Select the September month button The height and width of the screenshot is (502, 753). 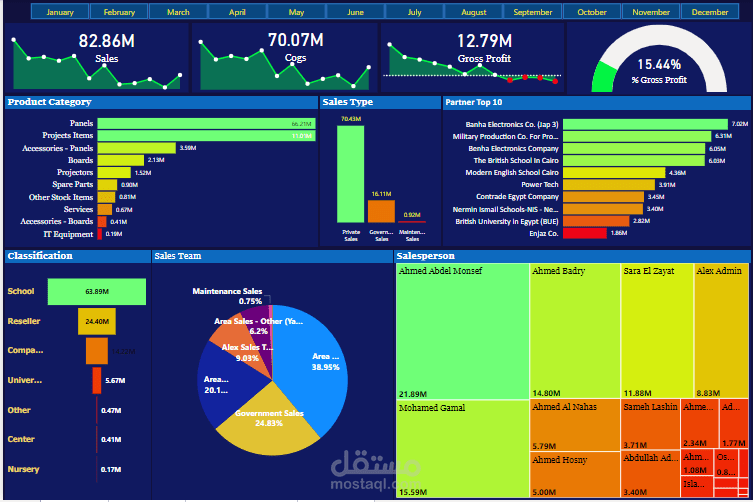[x=533, y=12]
